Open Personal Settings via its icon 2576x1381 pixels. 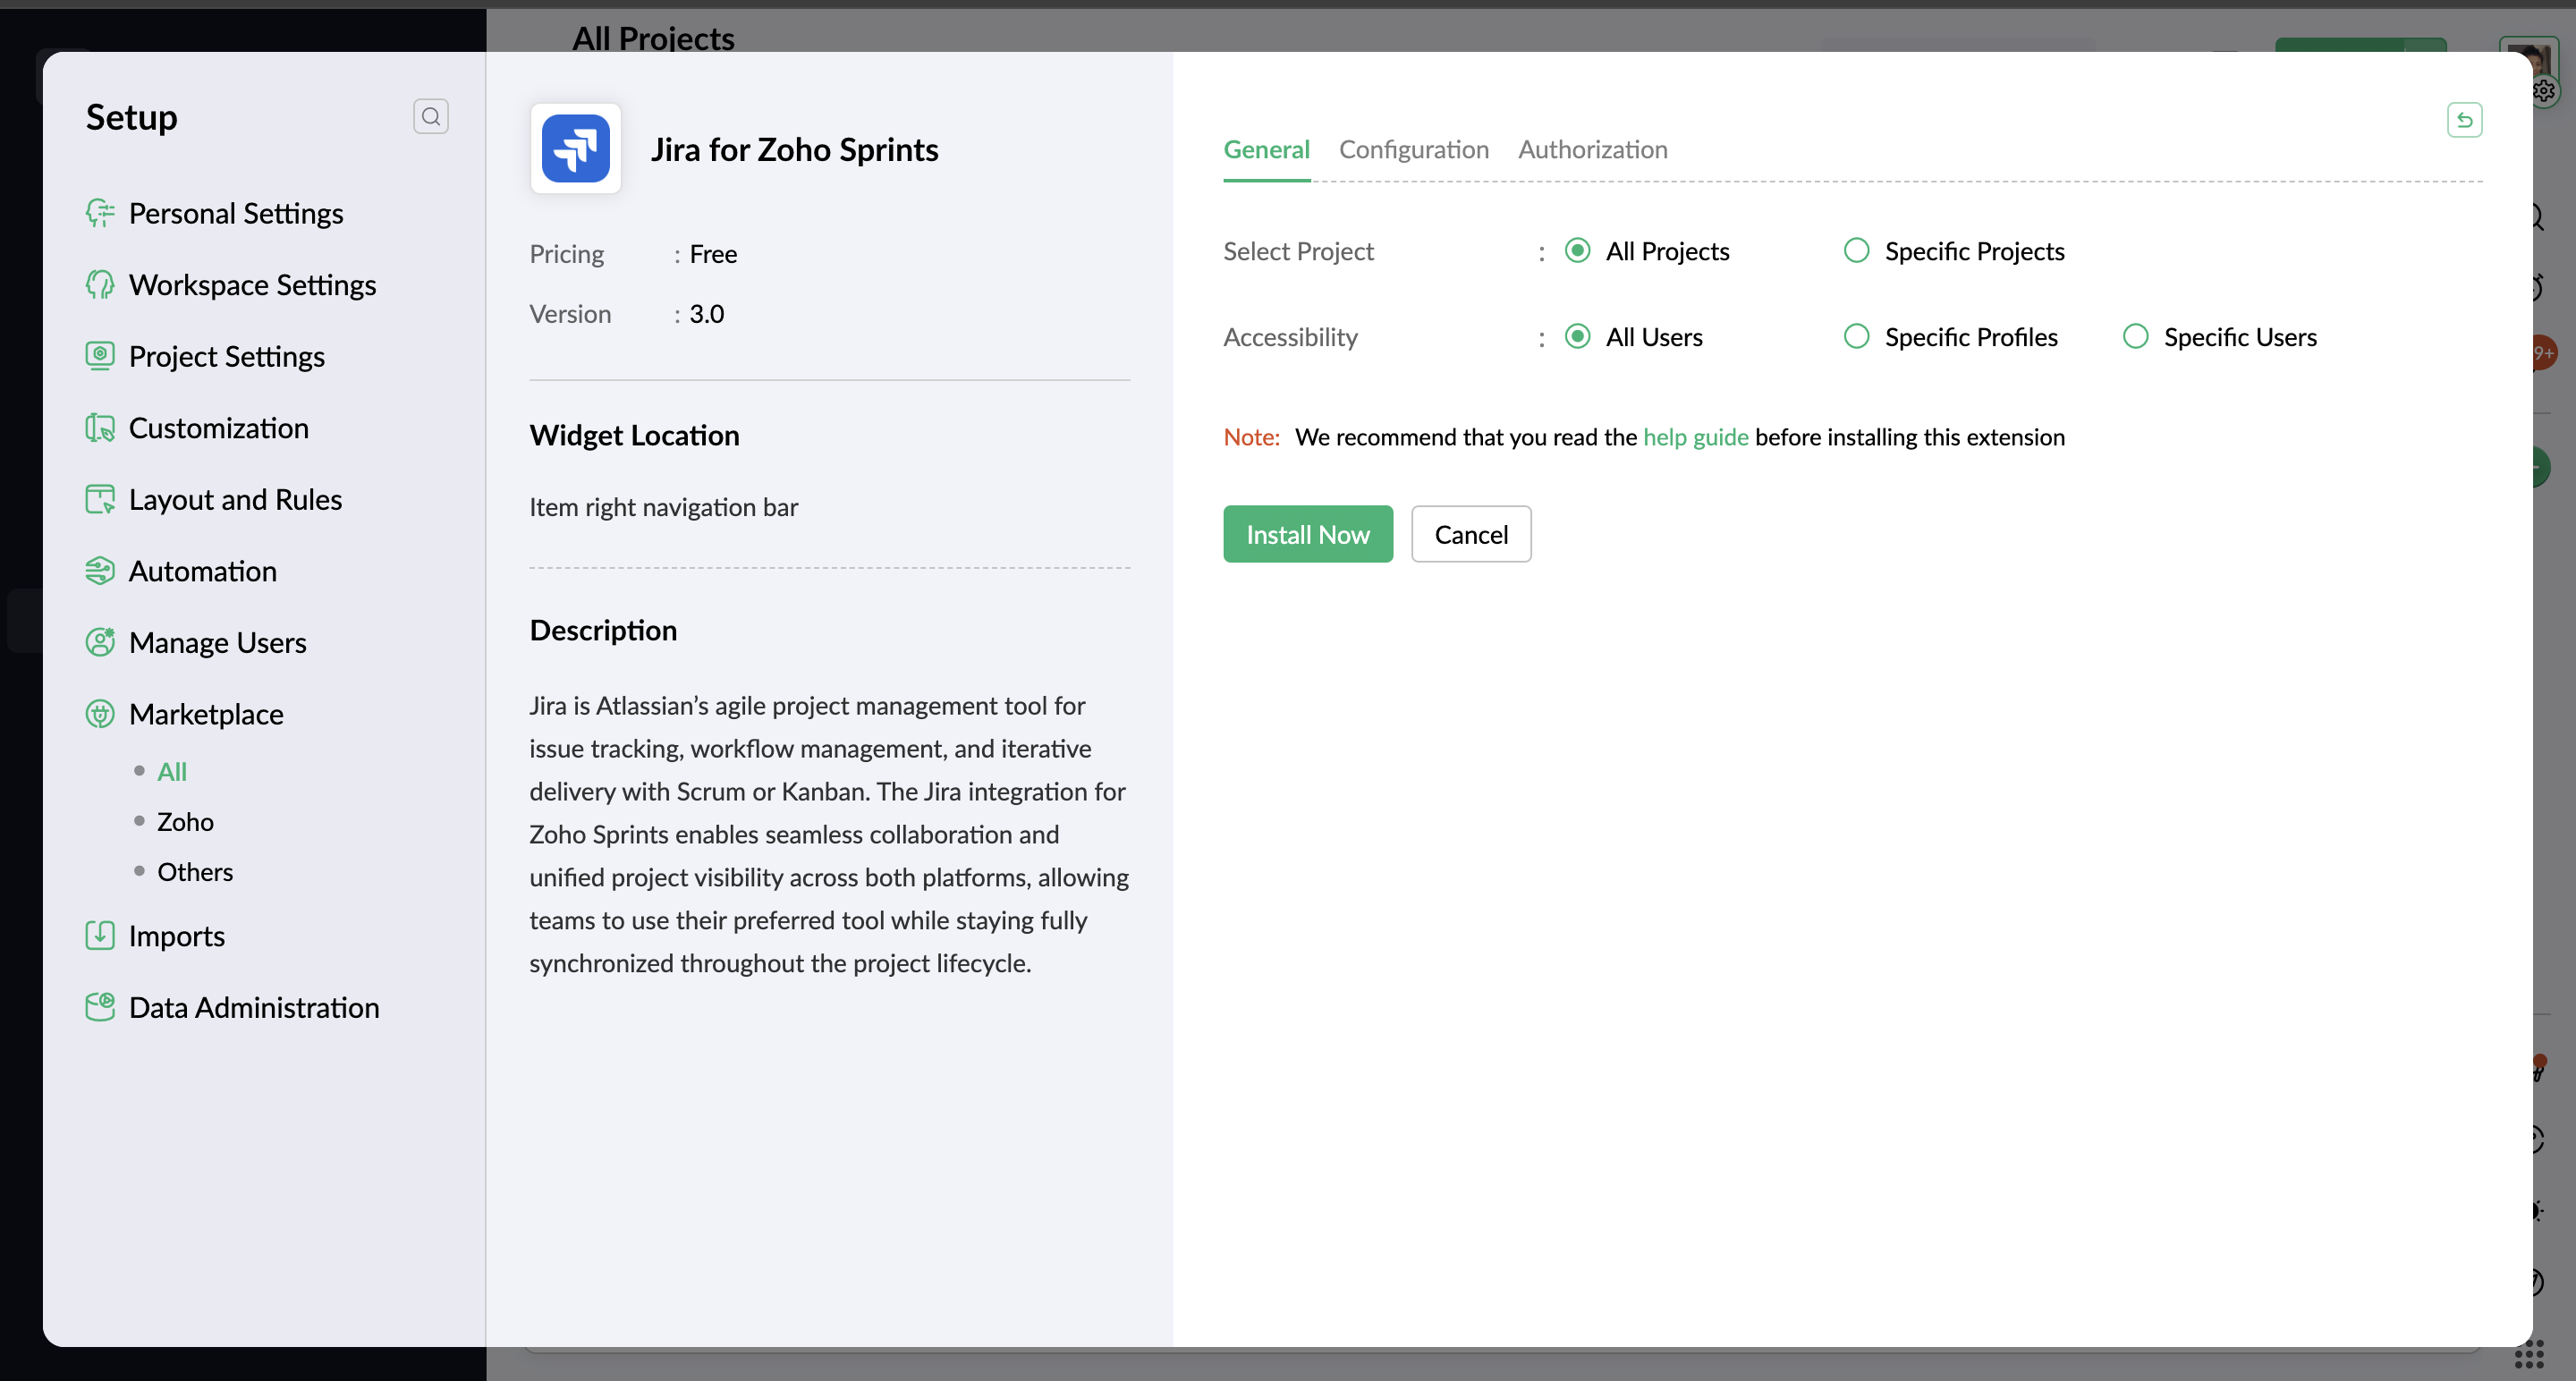click(x=100, y=213)
